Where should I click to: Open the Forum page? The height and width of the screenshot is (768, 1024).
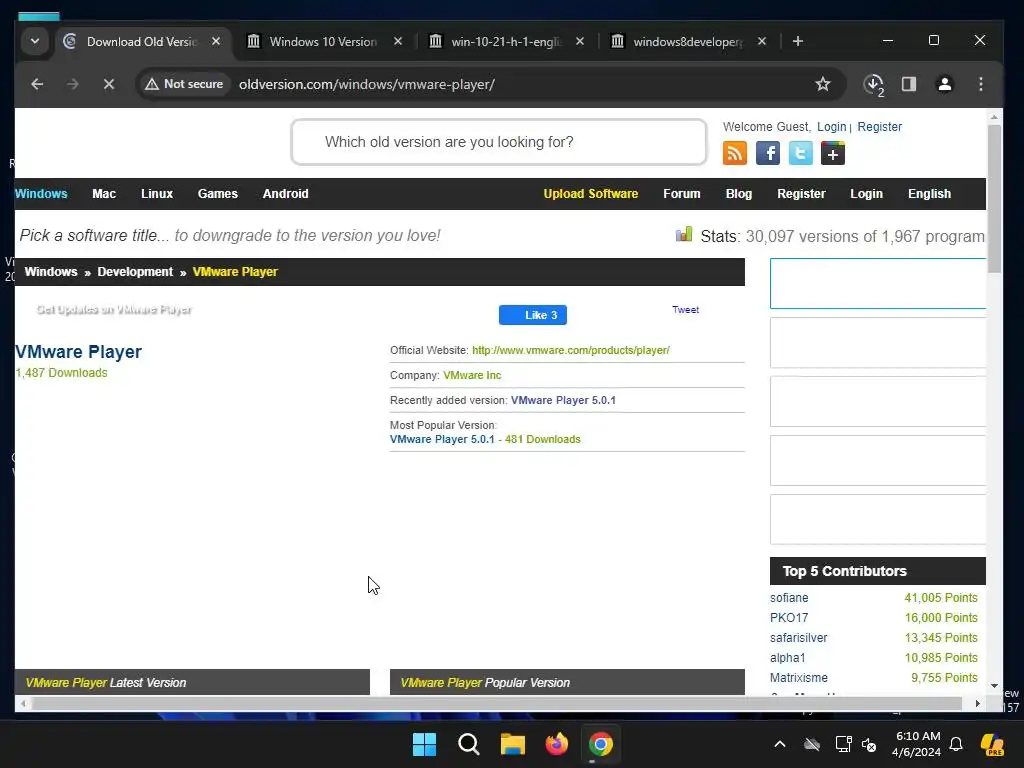tap(682, 194)
